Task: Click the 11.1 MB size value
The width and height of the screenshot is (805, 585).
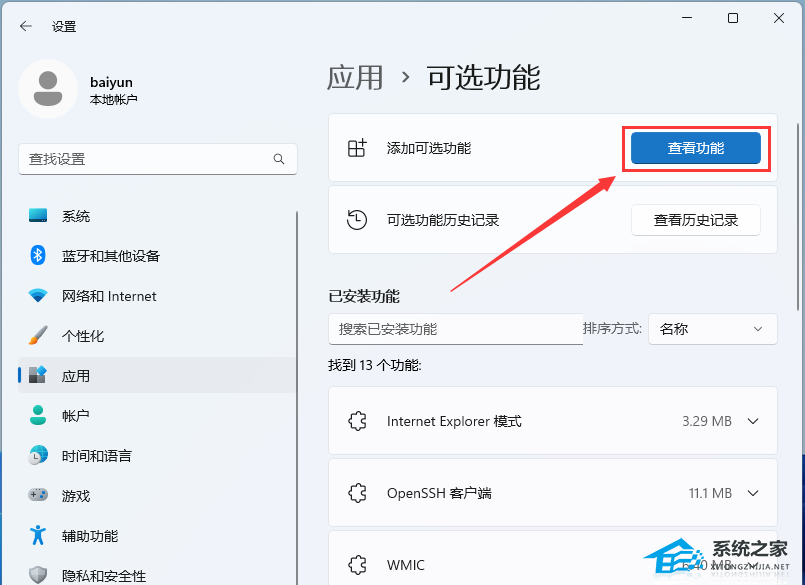Action: pos(710,493)
